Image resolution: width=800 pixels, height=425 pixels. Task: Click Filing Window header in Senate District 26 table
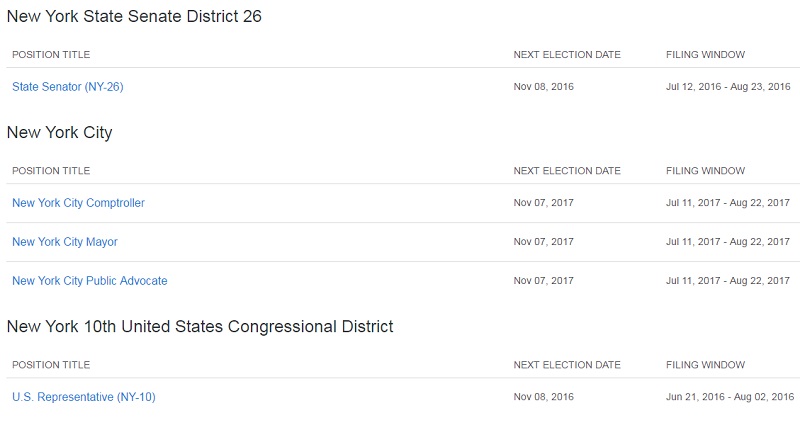coord(705,55)
